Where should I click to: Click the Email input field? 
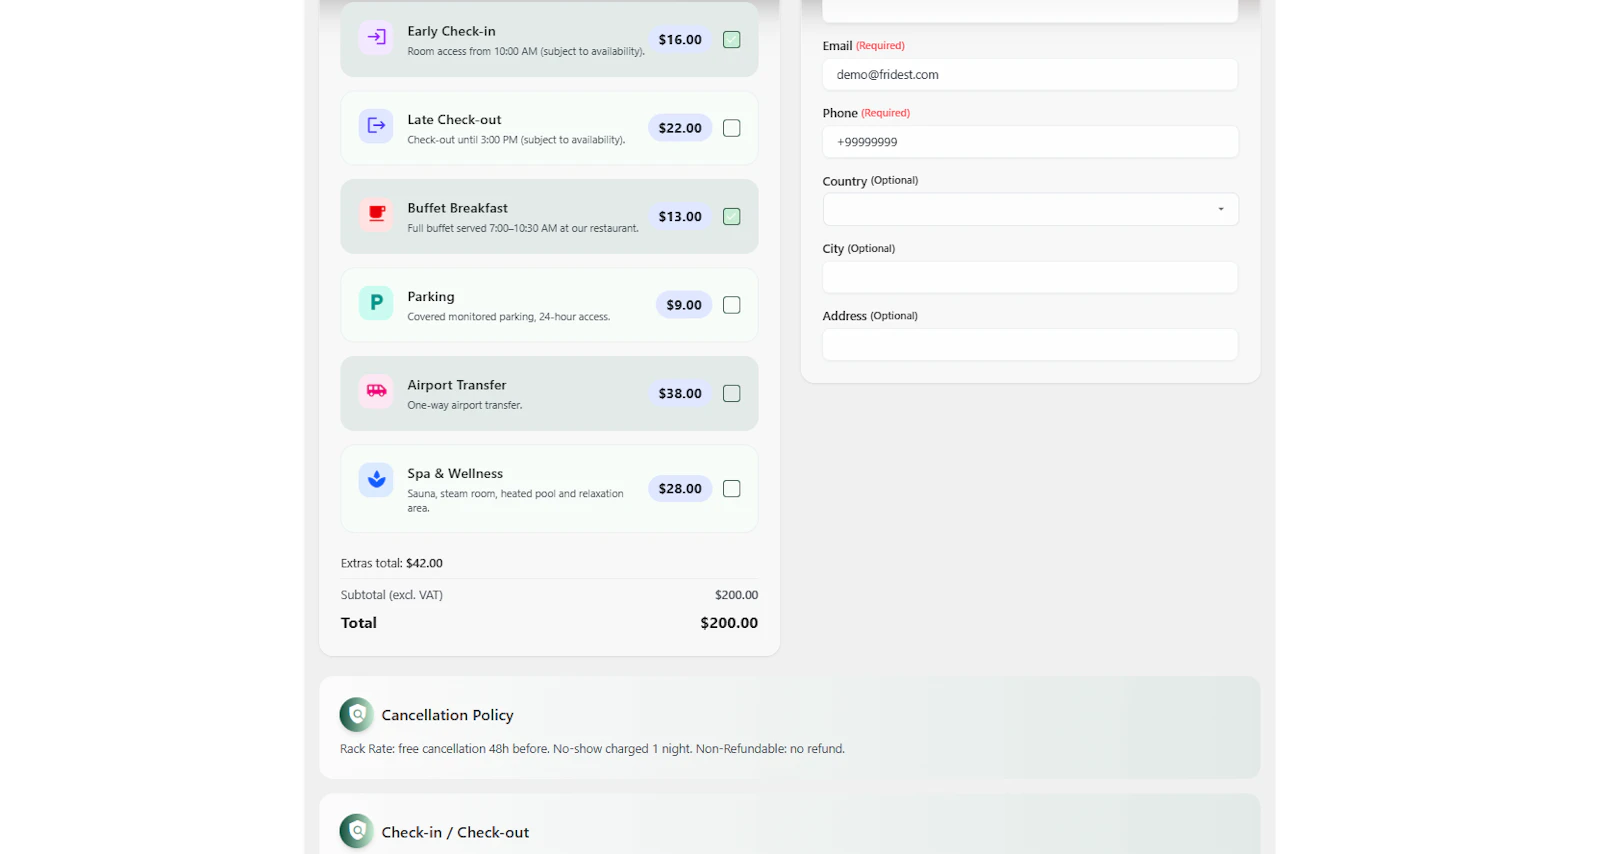click(x=1030, y=74)
